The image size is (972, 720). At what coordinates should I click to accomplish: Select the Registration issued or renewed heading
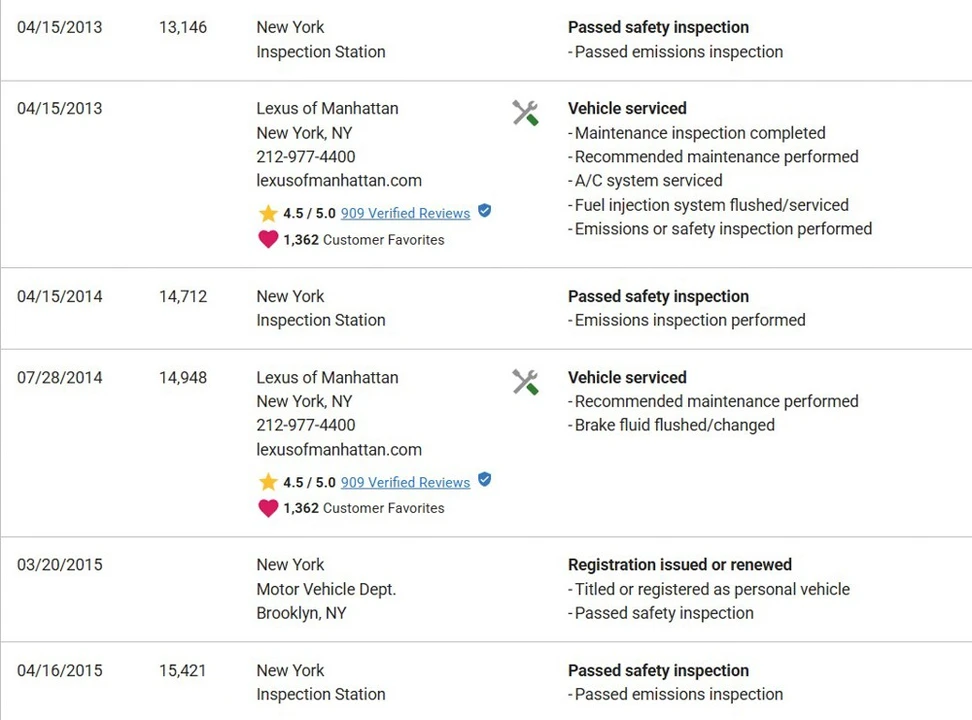pyautogui.click(x=680, y=565)
